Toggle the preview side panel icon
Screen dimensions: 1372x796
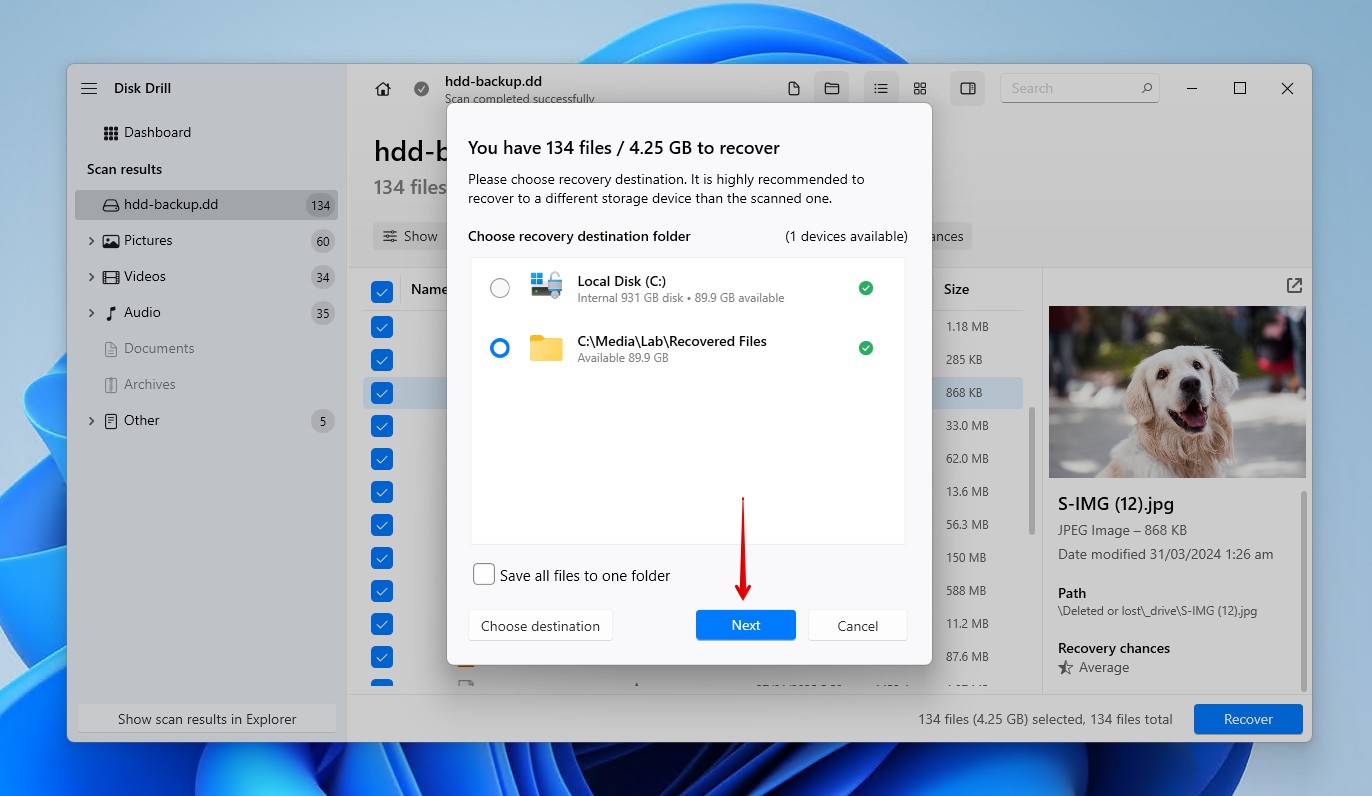967,88
